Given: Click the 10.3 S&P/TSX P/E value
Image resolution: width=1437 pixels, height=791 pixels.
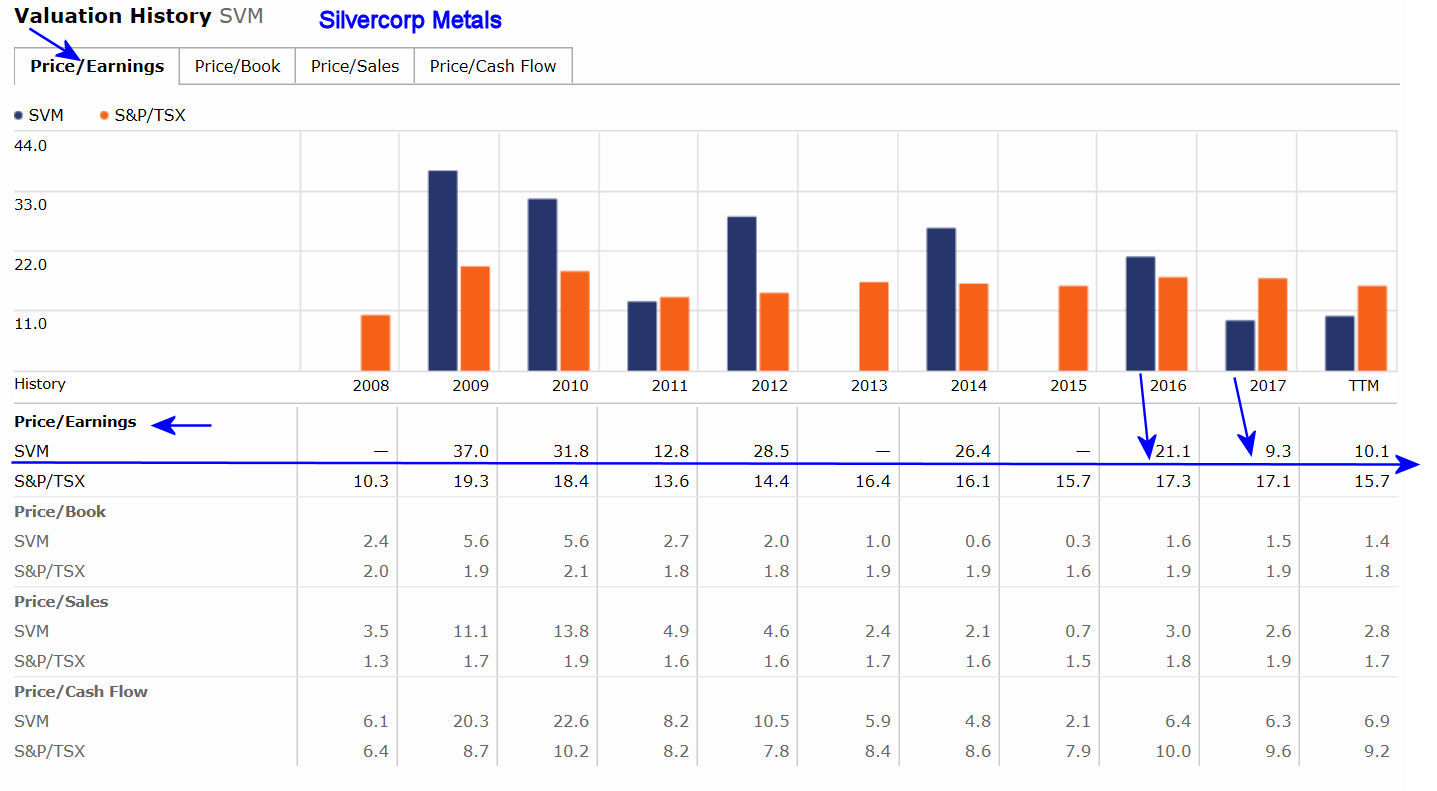Looking at the screenshot, I should 372,482.
